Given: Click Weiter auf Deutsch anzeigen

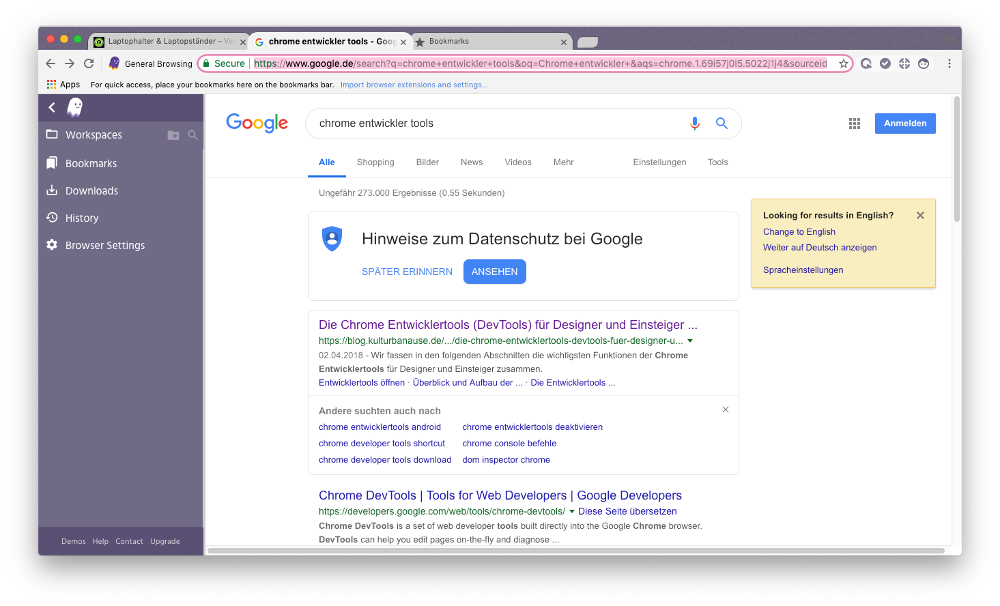Looking at the screenshot, I should click(820, 248).
